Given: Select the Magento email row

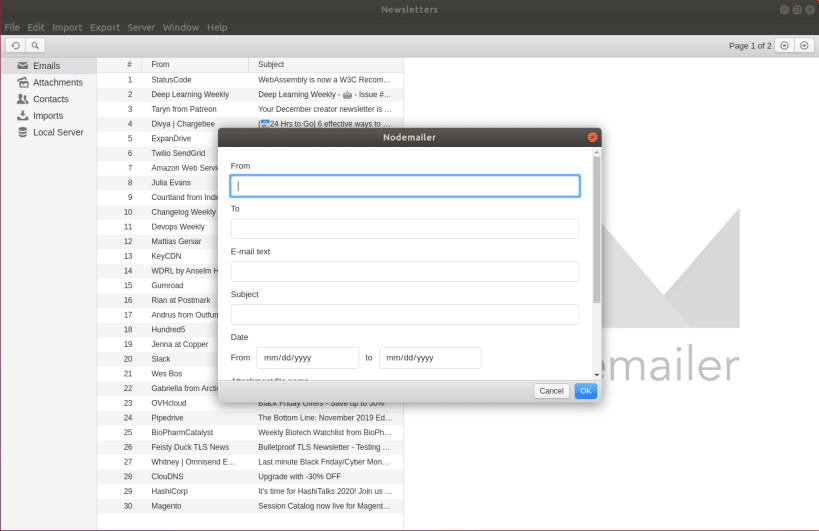Looking at the screenshot, I should click(x=250, y=506).
